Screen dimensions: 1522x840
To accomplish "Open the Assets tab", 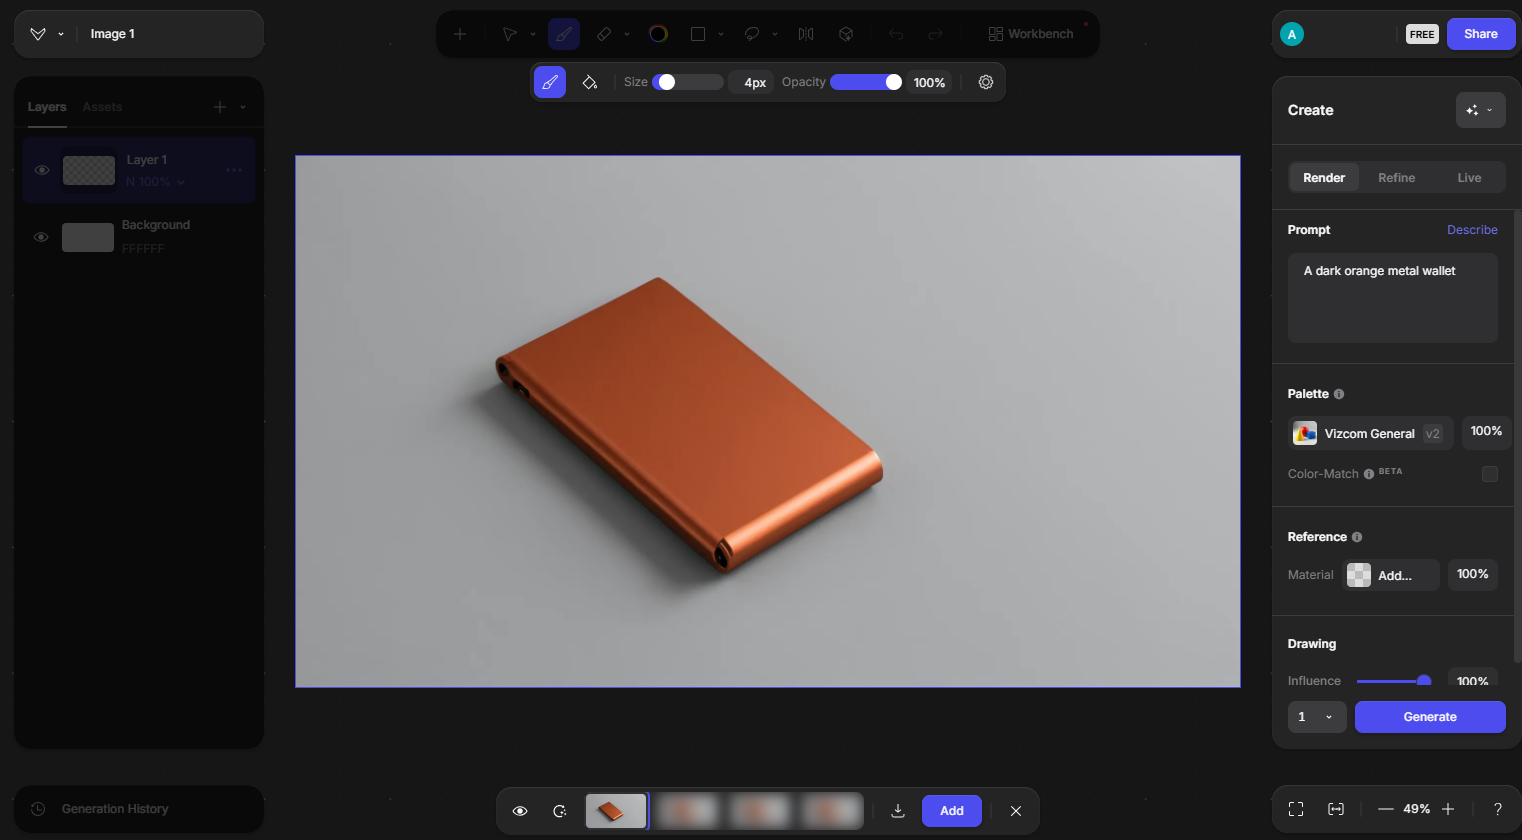I will click(x=102, y=107).
